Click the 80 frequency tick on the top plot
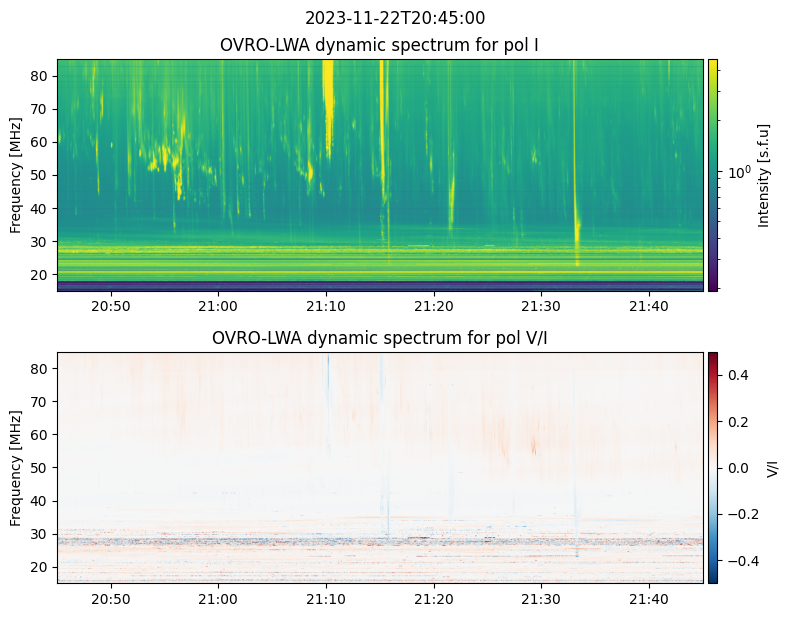This screenshot has width=790, height=617. pyautogui.click(x=43, y=76)
